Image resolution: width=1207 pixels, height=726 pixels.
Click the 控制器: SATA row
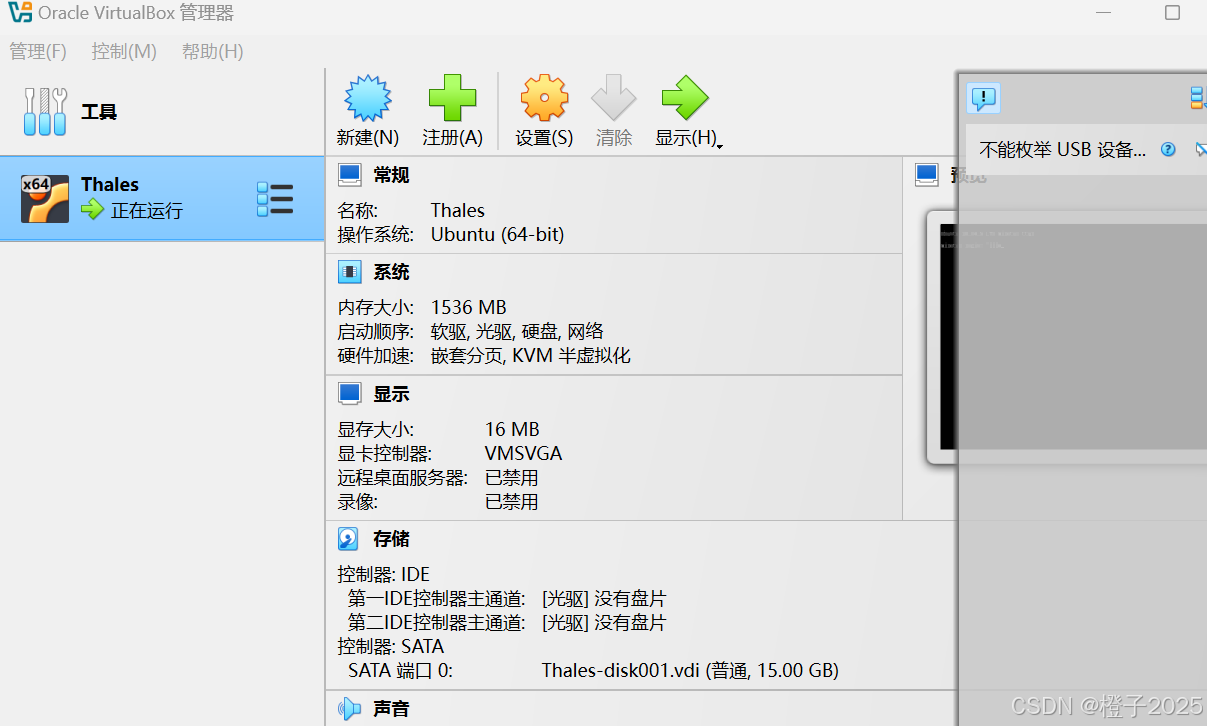(391, 646)
